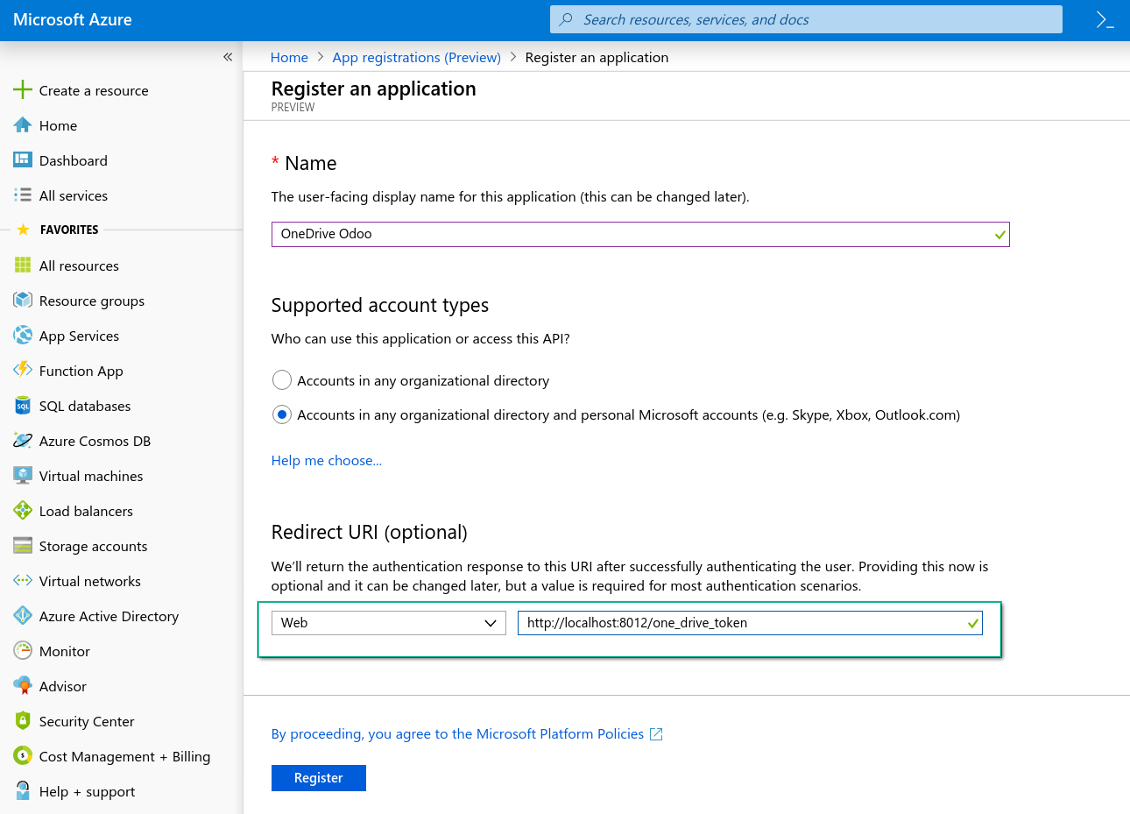Viewport: 1130px width, 814px height.
Task: Open the Microsoft Platform Policies link
Action: (466, 734)
